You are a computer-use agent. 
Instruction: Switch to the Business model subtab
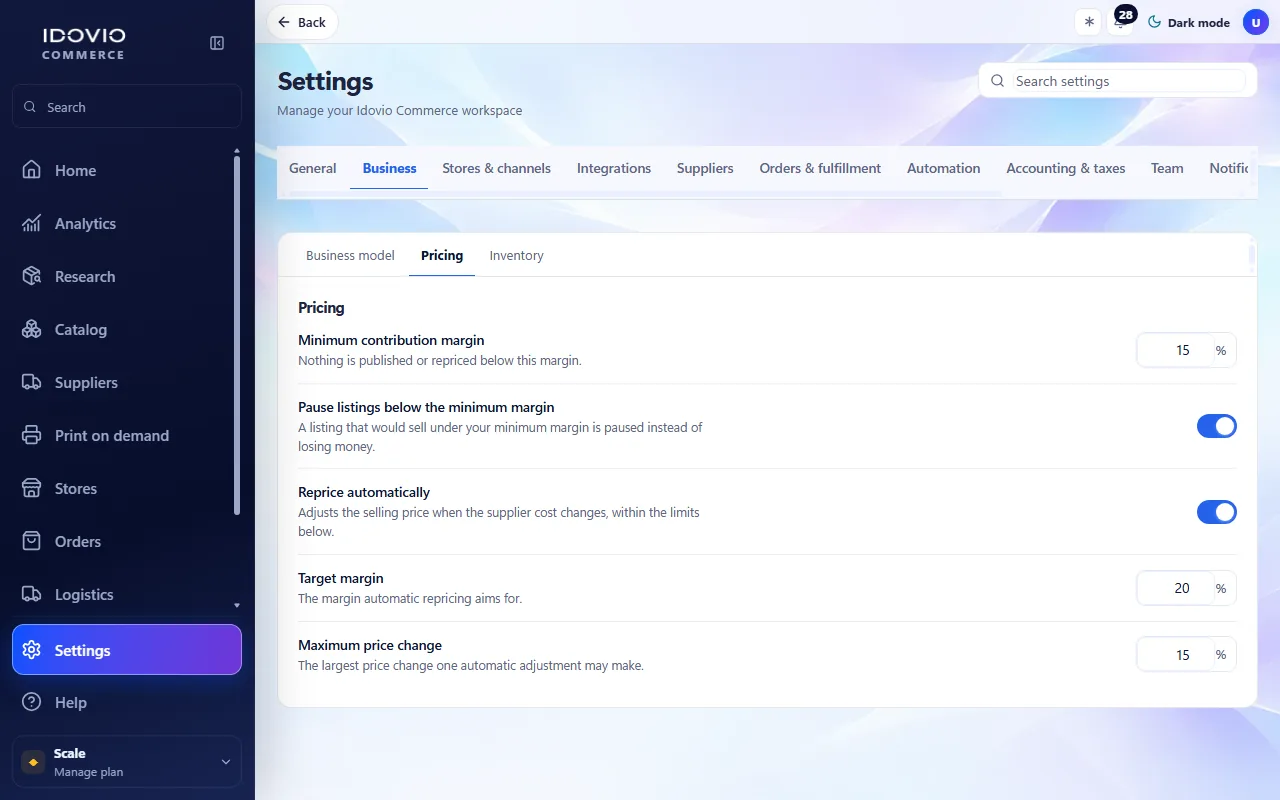[x=350, y=255]
